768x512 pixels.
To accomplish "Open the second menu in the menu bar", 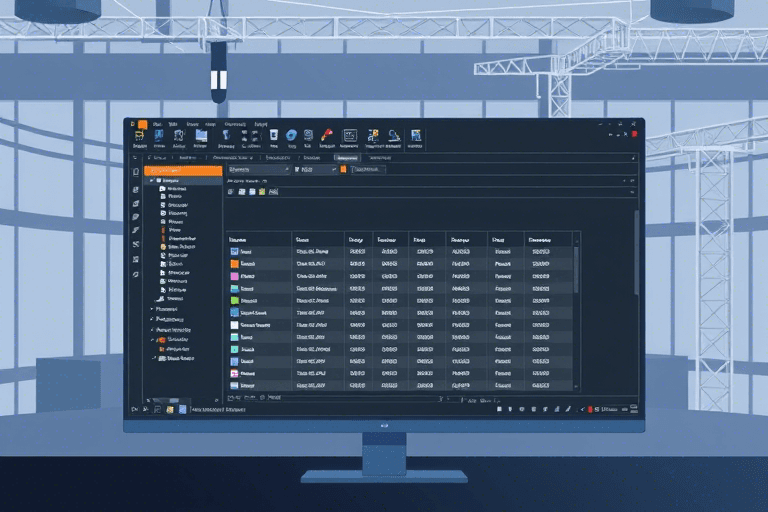I will point(172,124).
